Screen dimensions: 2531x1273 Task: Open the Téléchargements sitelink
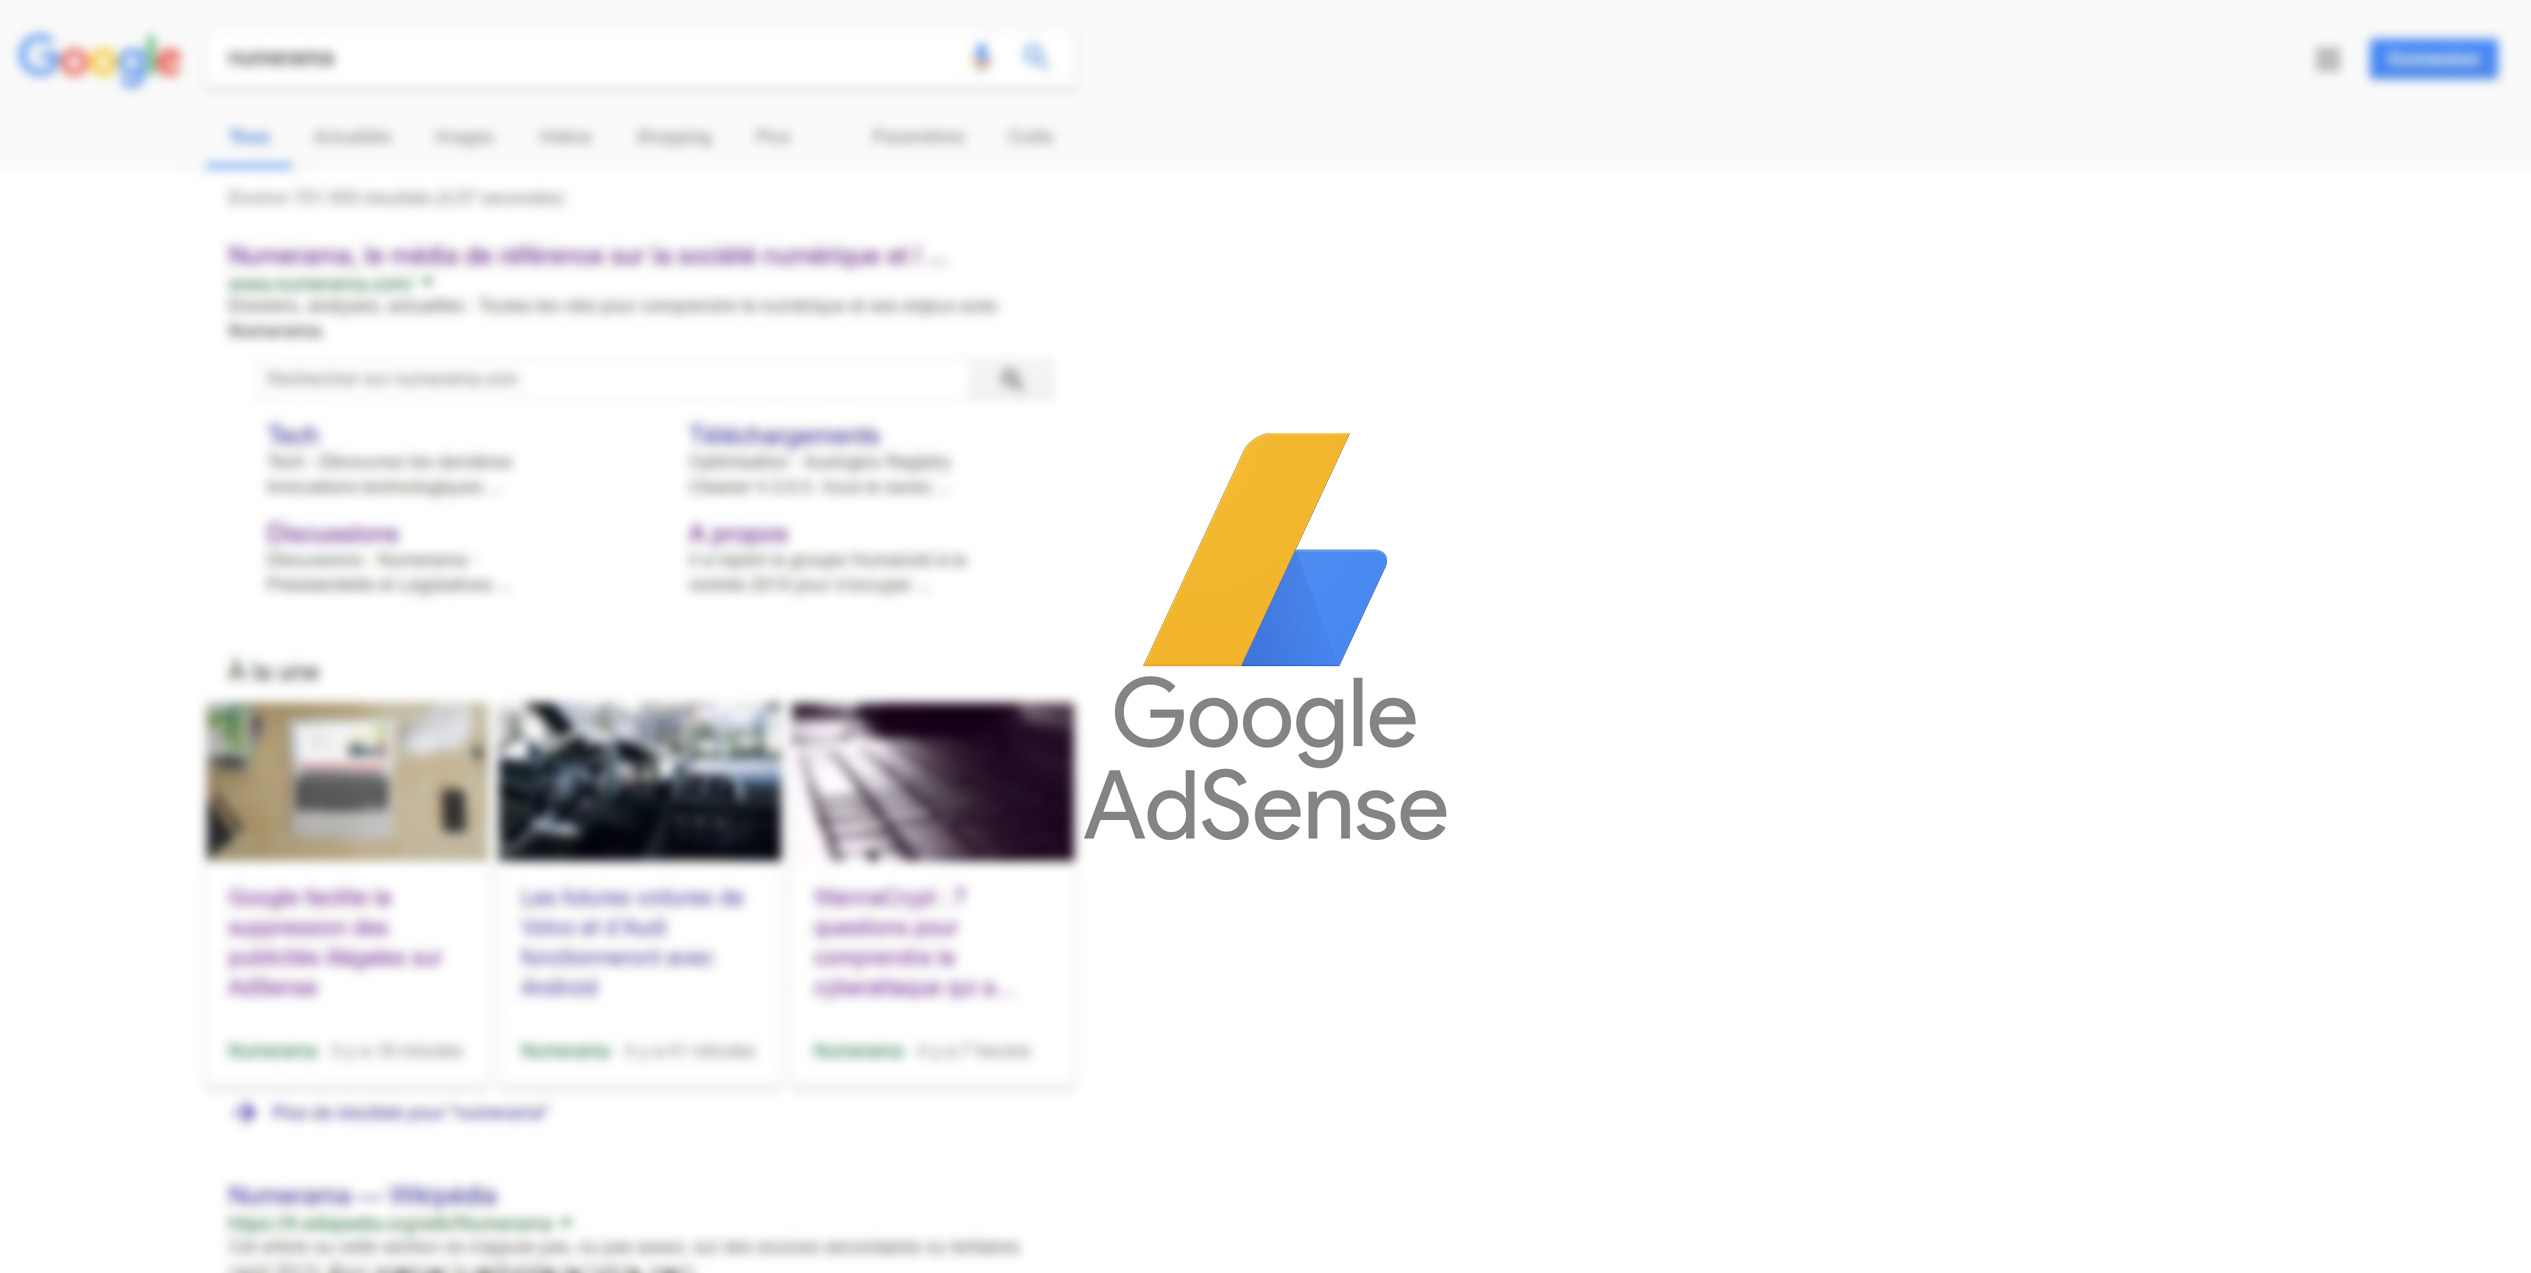tap(785, 435)
